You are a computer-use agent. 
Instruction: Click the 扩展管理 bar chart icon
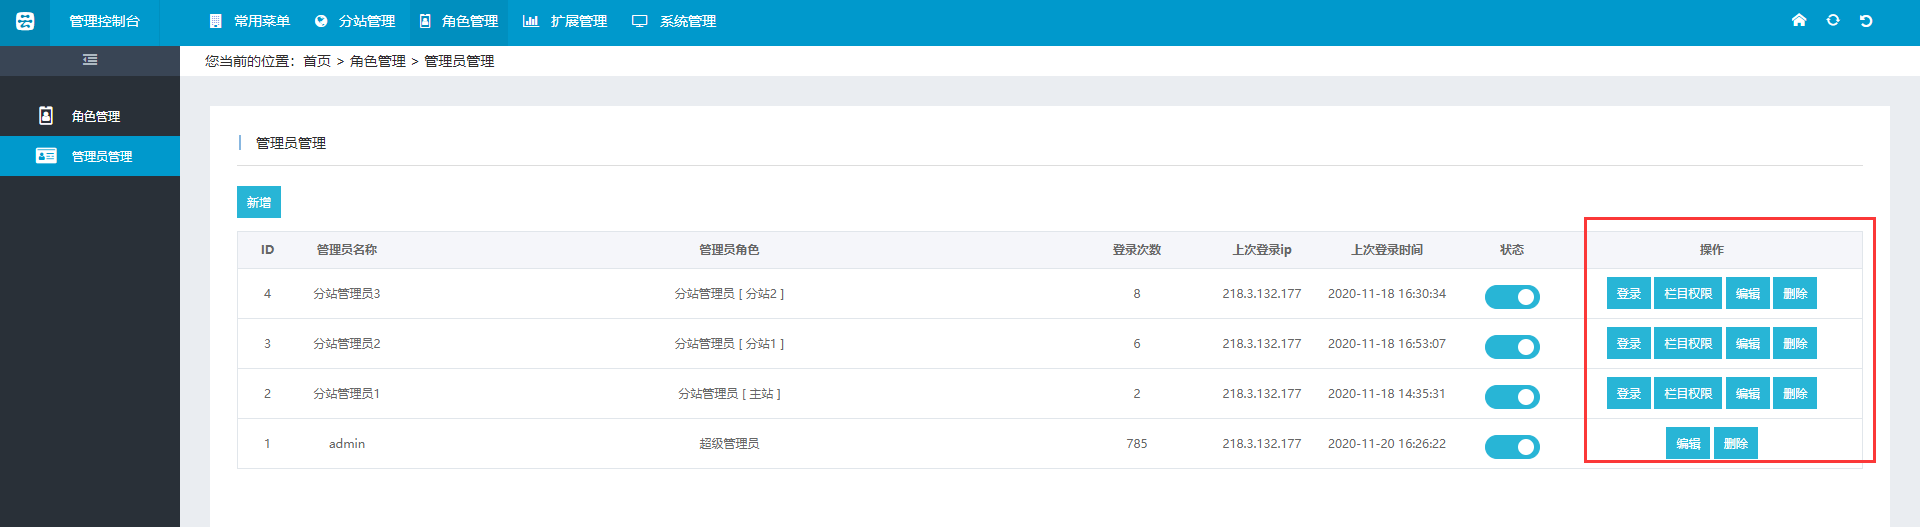[531, 21]
